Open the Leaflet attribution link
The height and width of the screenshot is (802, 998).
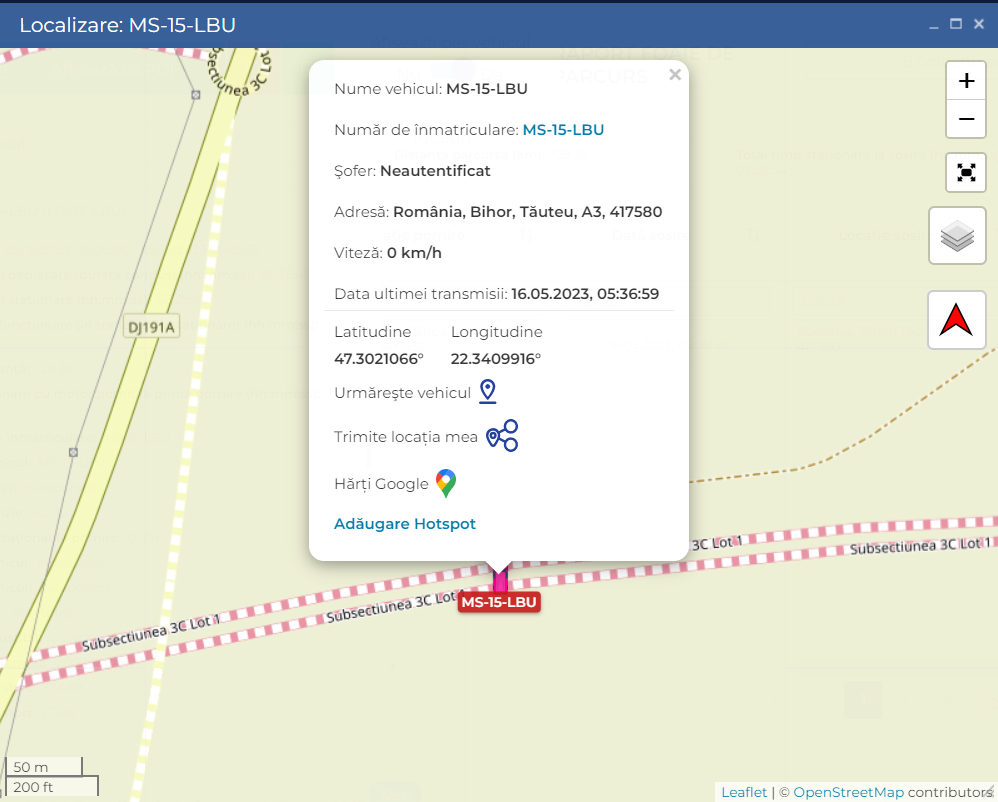[x=744, y=792]
